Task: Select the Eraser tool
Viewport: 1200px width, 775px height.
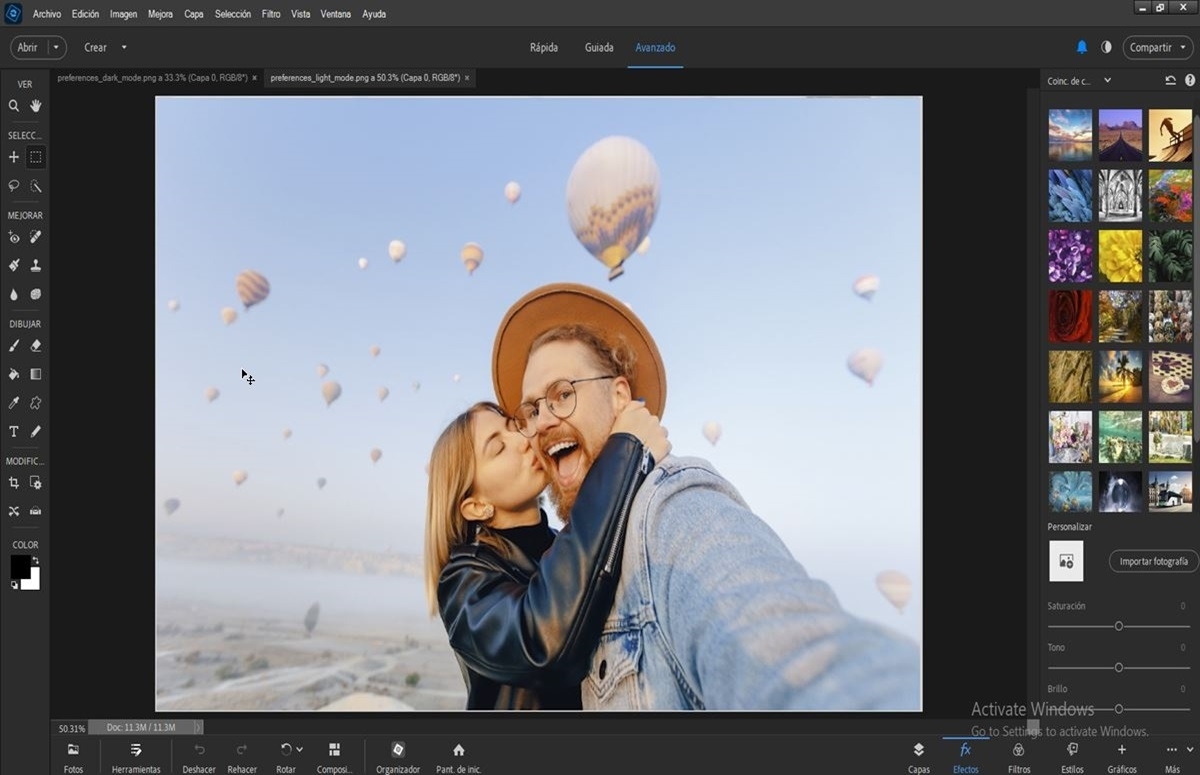Action: pyautogui.click(x=36, y=346)
